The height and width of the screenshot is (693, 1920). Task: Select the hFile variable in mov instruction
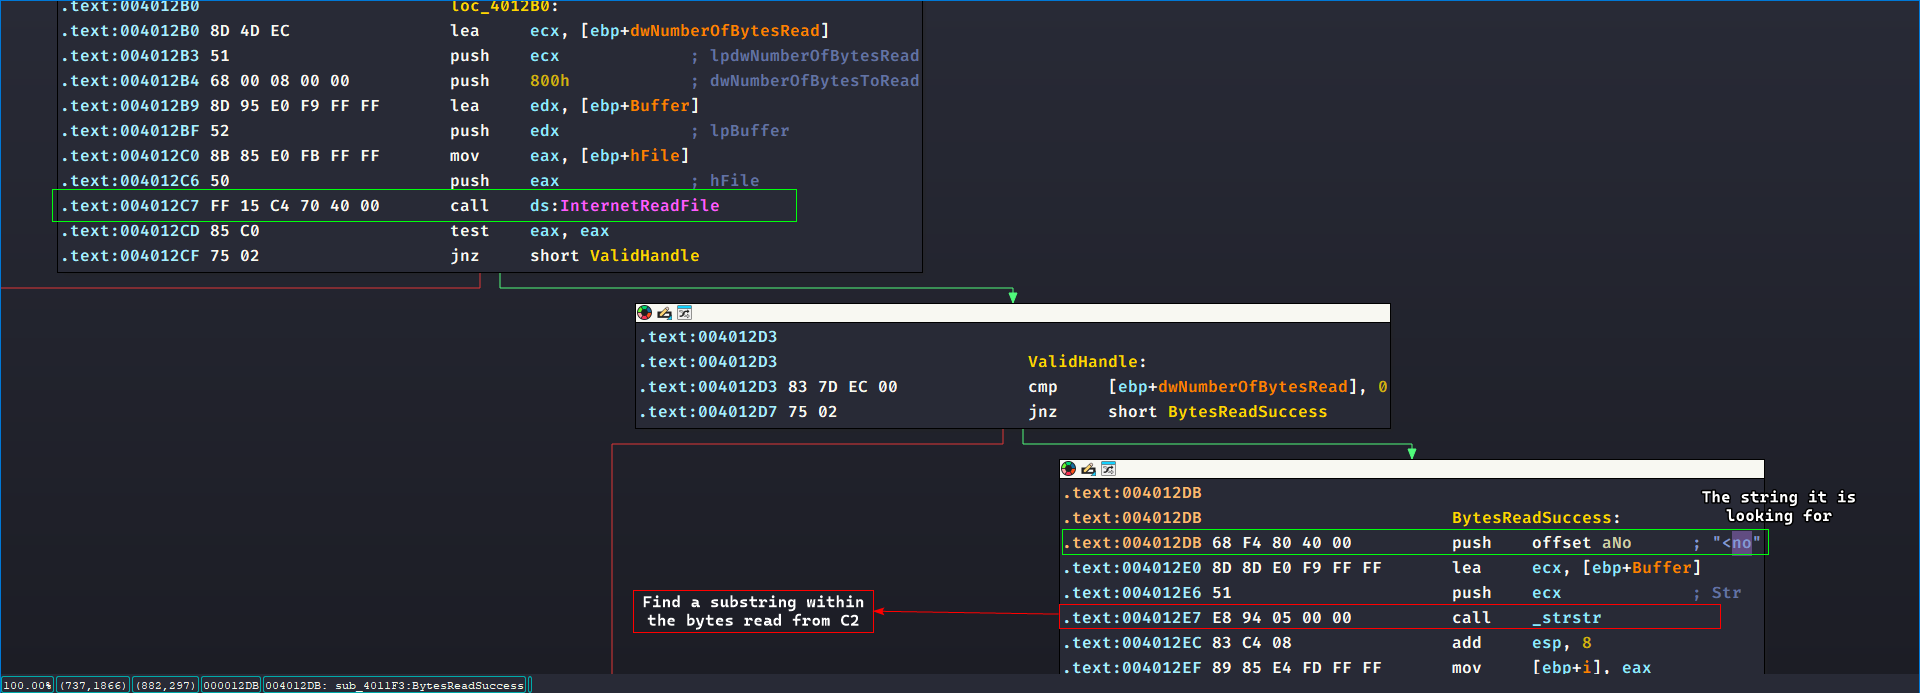(x=654, y=156)
